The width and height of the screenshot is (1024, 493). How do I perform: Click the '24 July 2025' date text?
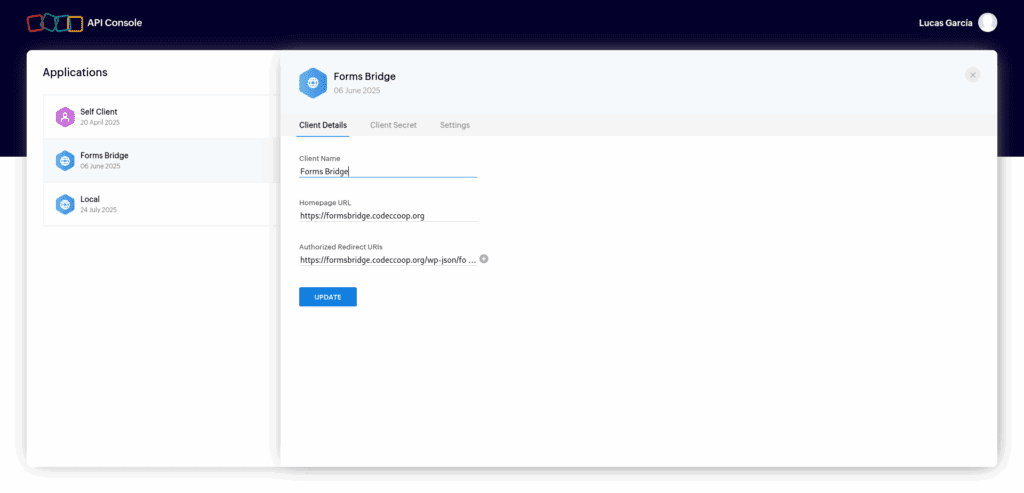pyautogui.click(x=99, y=210)
